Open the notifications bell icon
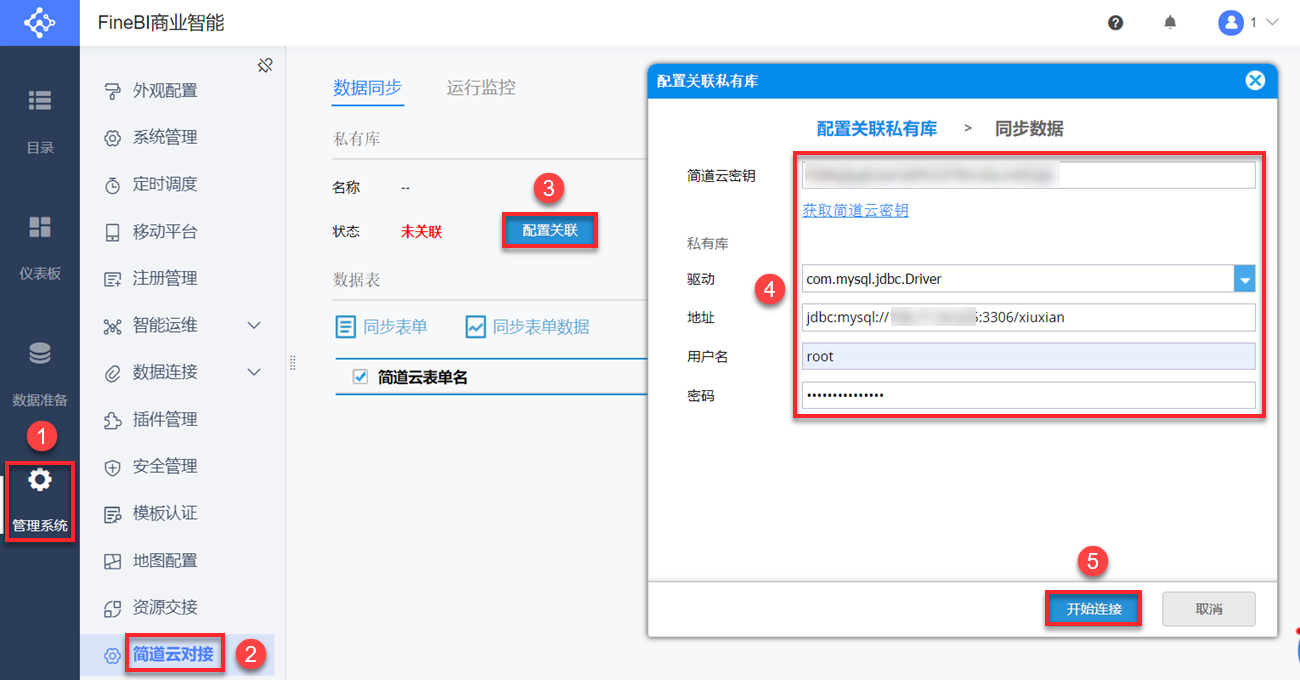This screenshot has height=680, width=1300. click(x=1170, y=22)
